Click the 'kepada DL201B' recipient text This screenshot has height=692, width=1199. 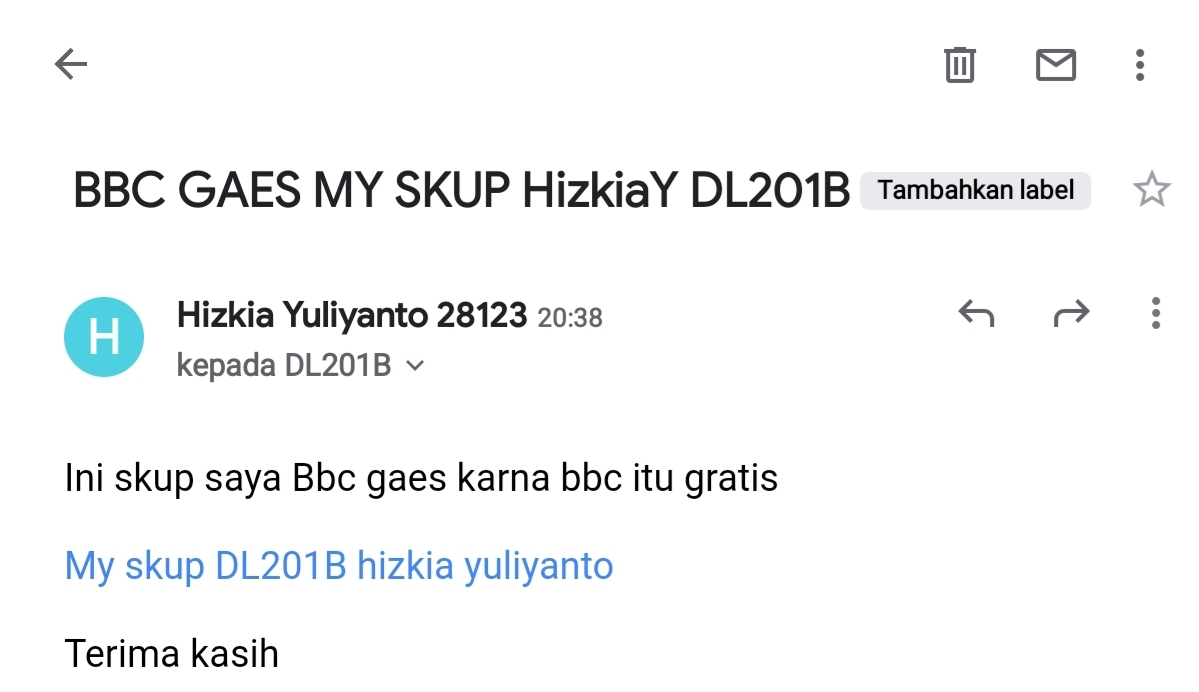coord(284,365)
